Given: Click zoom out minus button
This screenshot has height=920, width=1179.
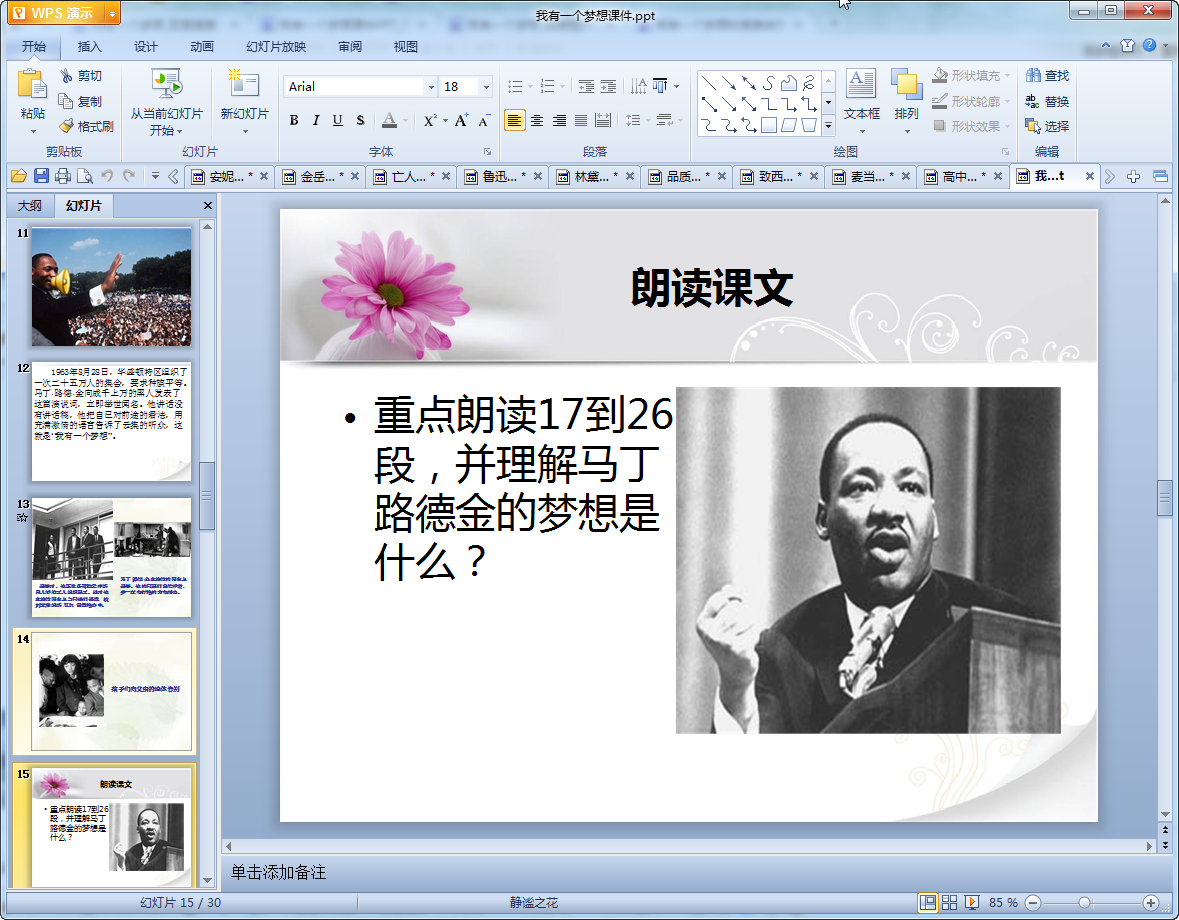Looking at the screenshot, I should click(x=1033, y=903).
